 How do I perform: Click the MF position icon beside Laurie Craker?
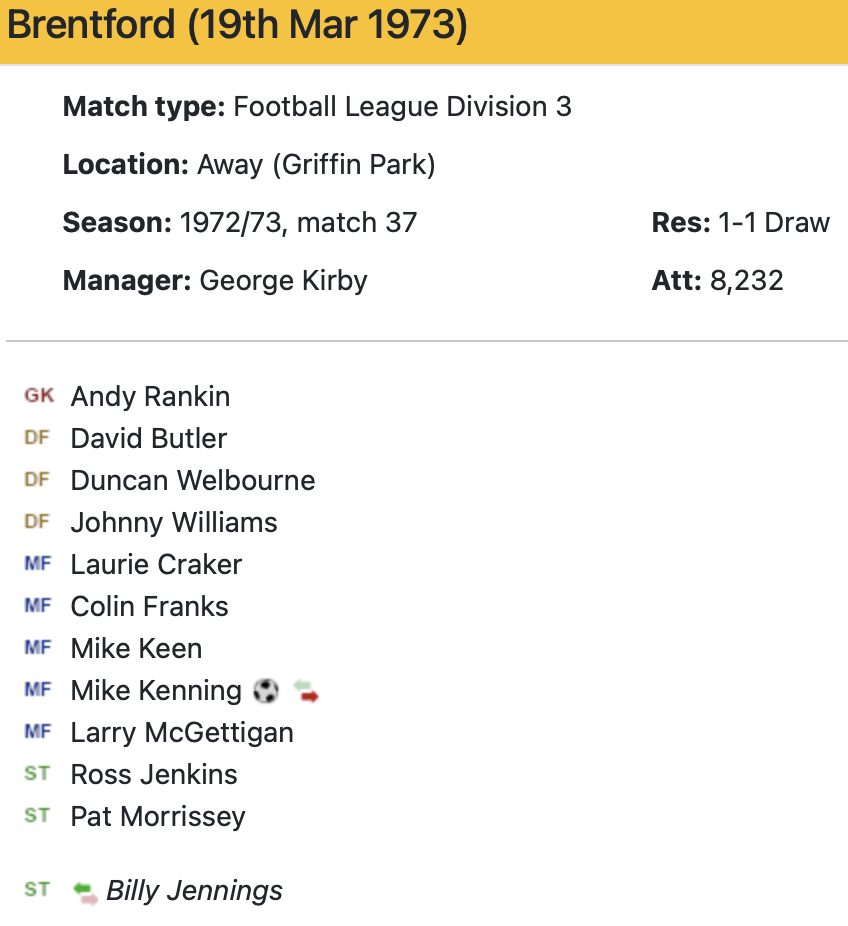click(x=37, y=564)
